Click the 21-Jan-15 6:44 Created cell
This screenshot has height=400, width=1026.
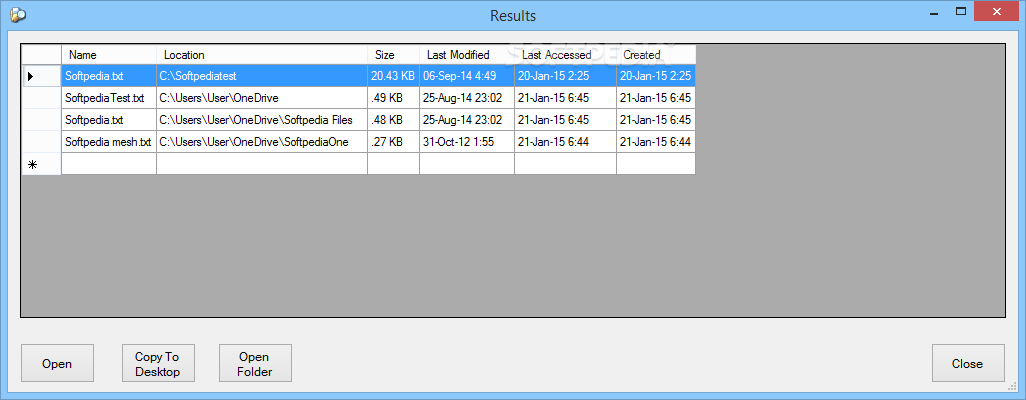(656, 142)
